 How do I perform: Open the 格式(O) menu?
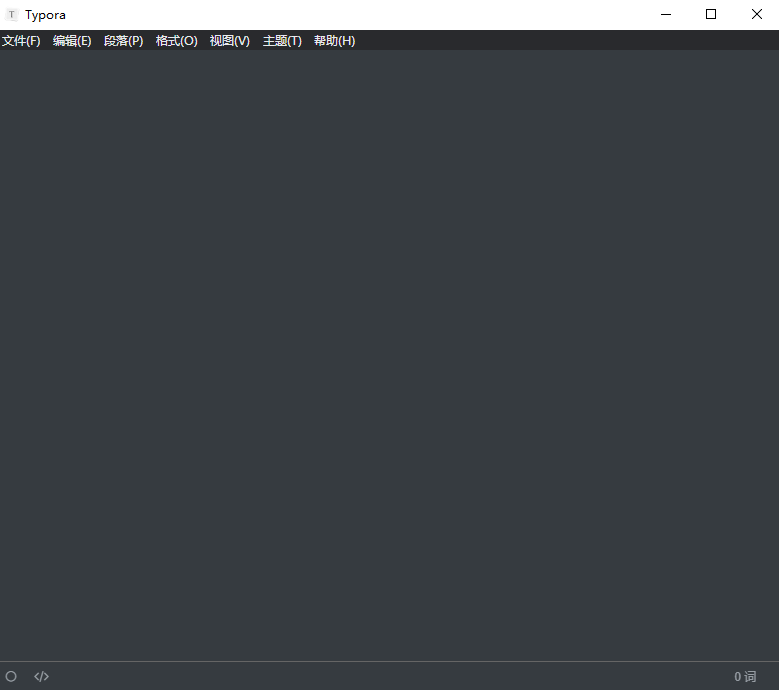tap(176, 41)
